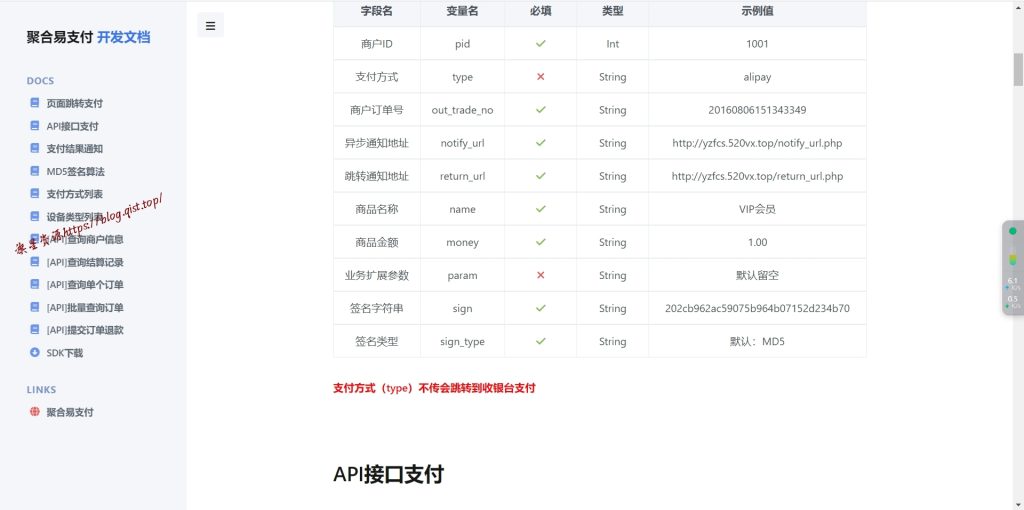Open the [API]查询结算记录 docs section
Viewport: 1024px width, 510px height.
tap(85, 262)
